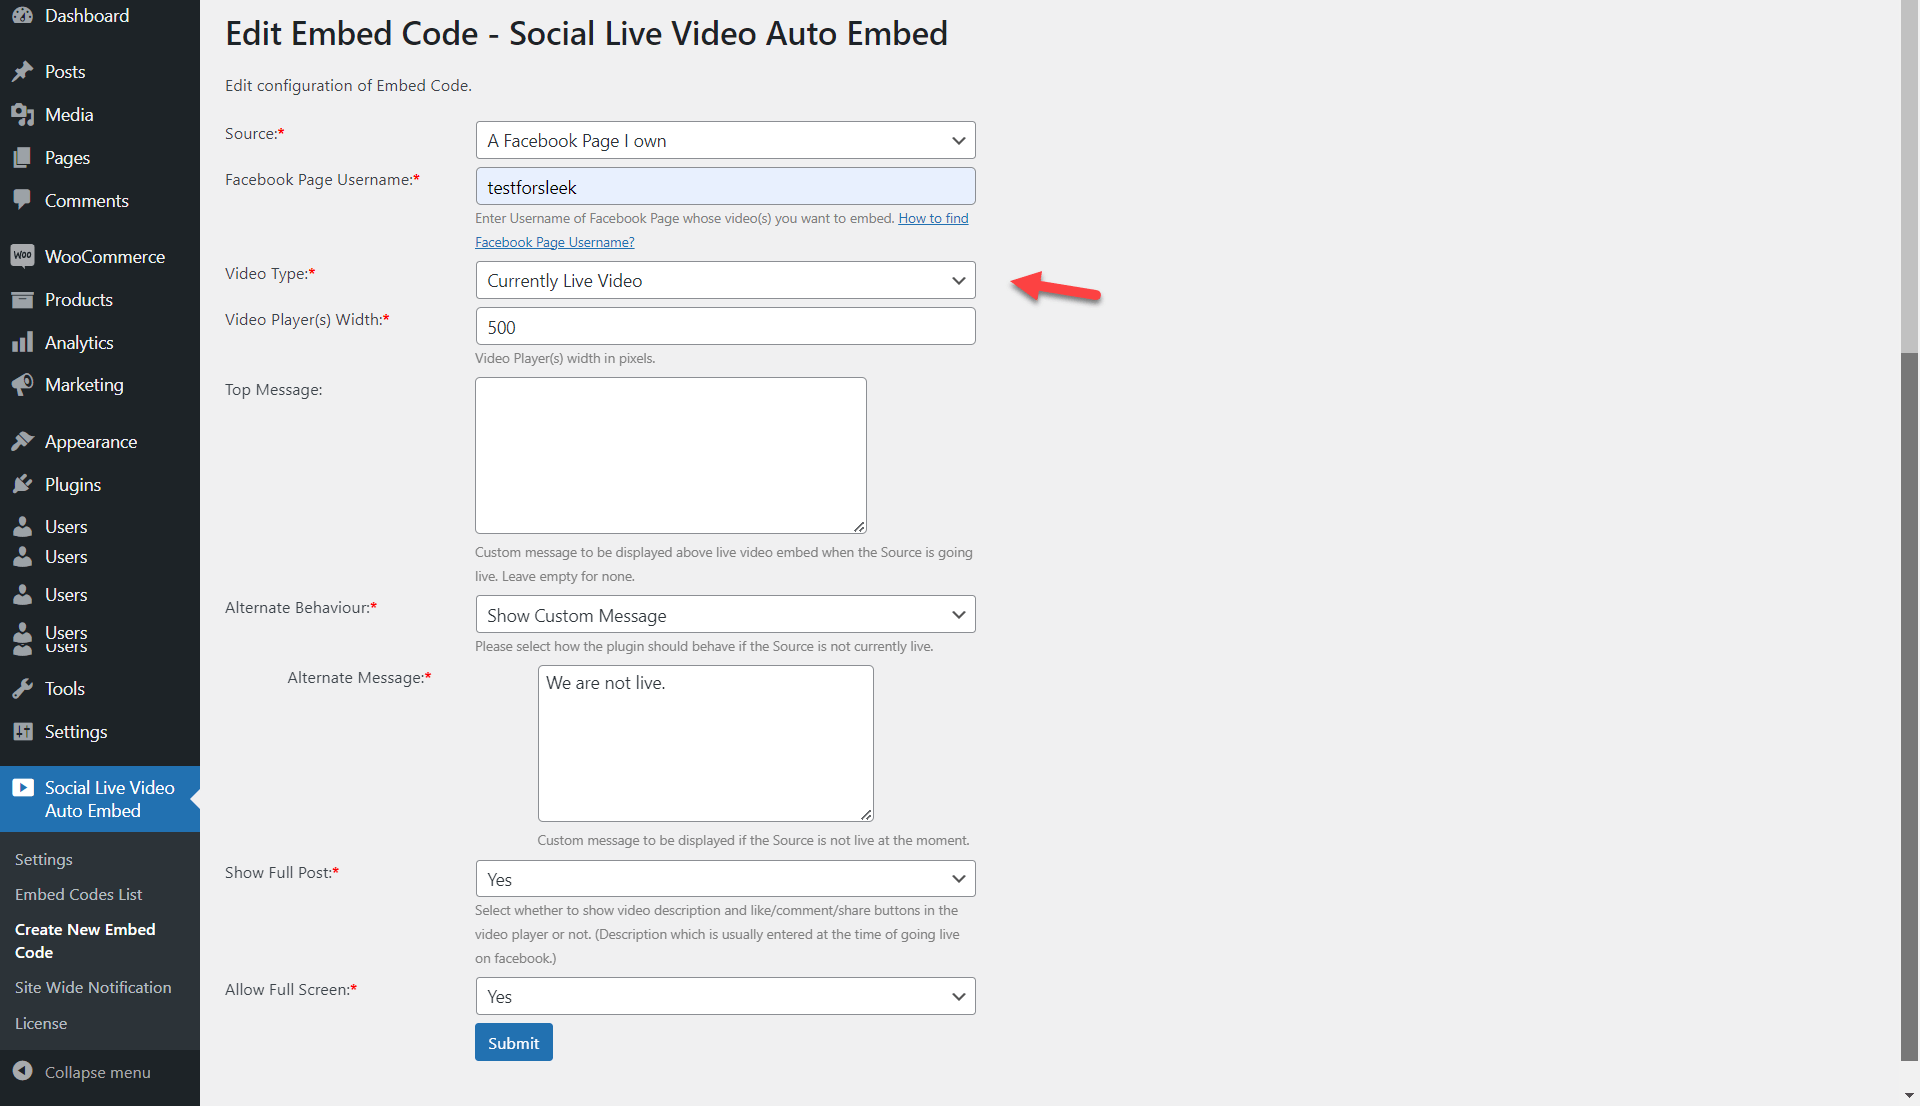
Task: Click the Appearance paintbrush icon
Action: click(22, 442)
